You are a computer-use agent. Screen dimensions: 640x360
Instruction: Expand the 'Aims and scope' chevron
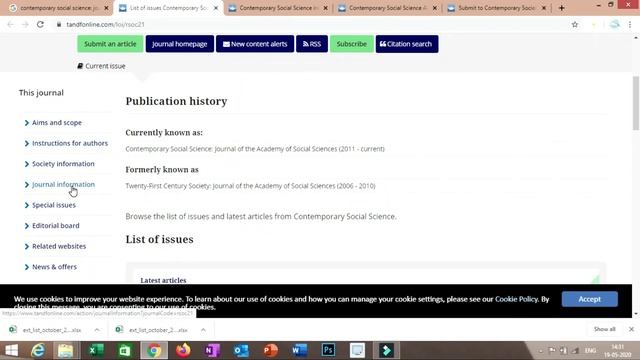pos(27,122)
